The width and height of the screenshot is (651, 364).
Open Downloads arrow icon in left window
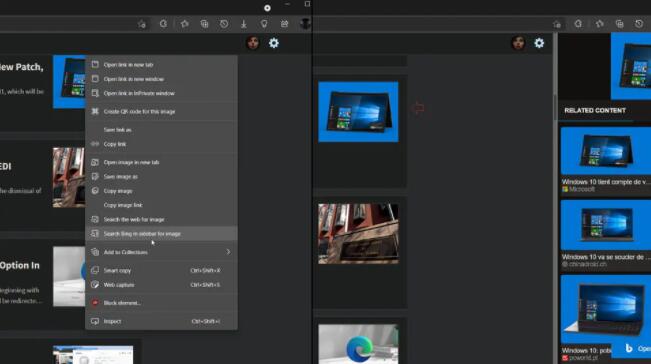pos(244,24)
